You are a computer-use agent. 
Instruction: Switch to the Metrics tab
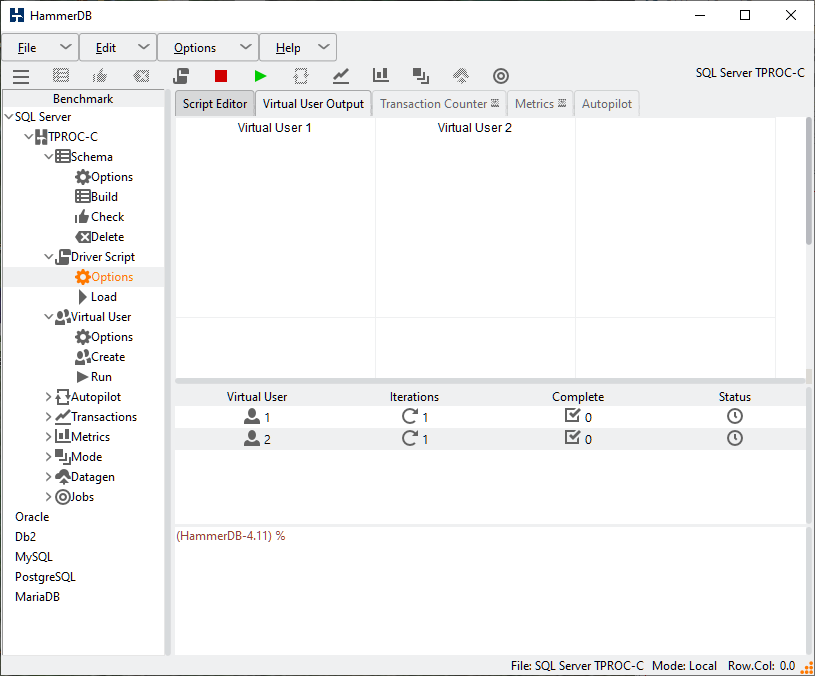540,104
